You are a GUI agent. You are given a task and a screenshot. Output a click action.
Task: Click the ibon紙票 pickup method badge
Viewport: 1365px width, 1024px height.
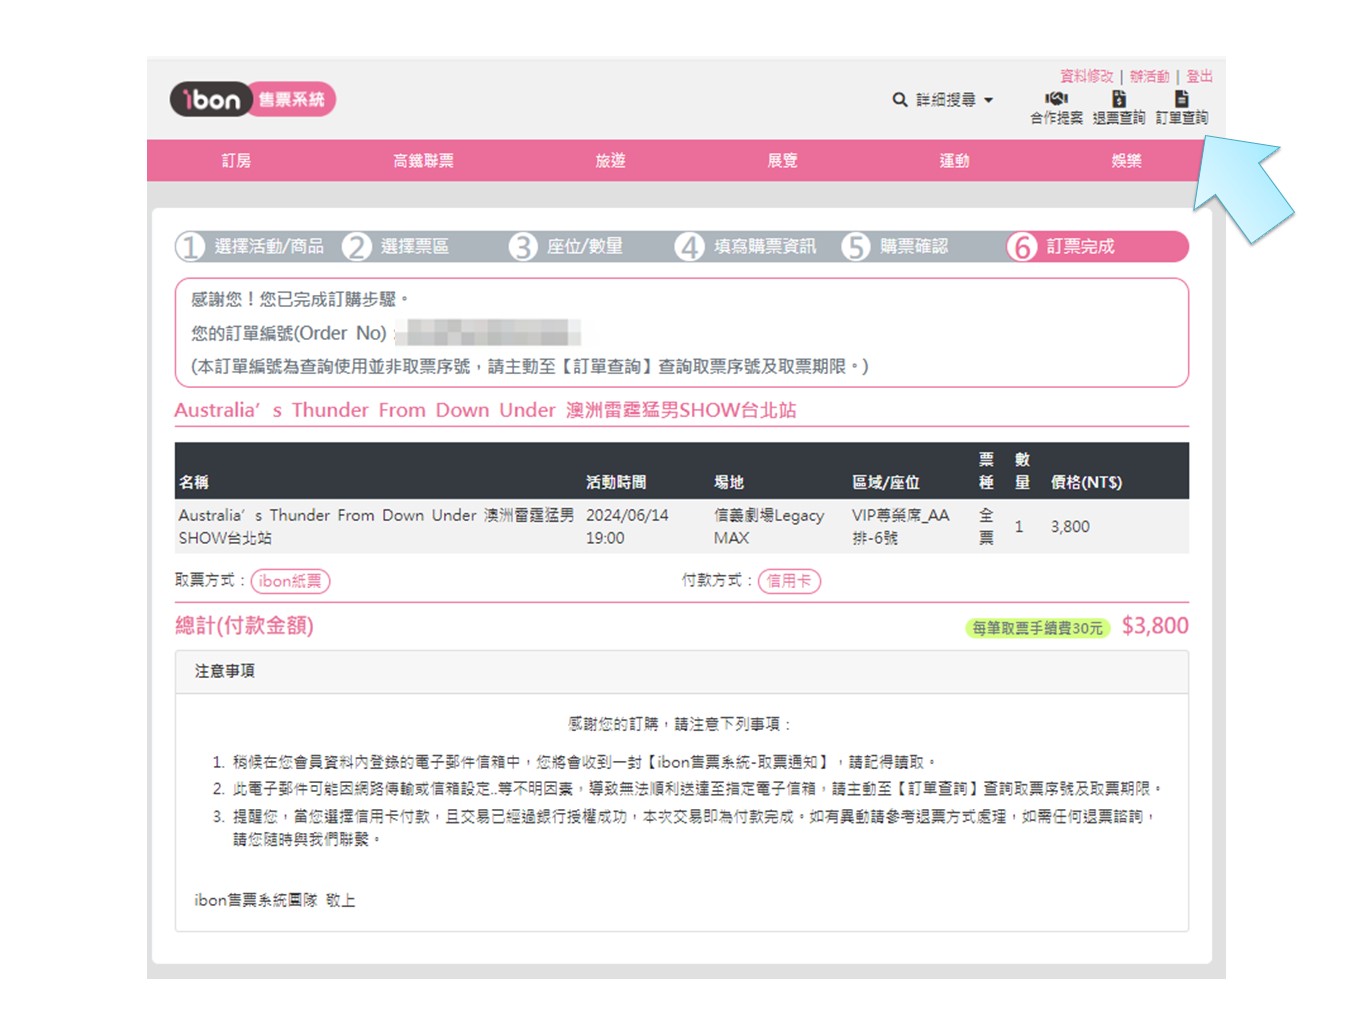tap(290, 581)
